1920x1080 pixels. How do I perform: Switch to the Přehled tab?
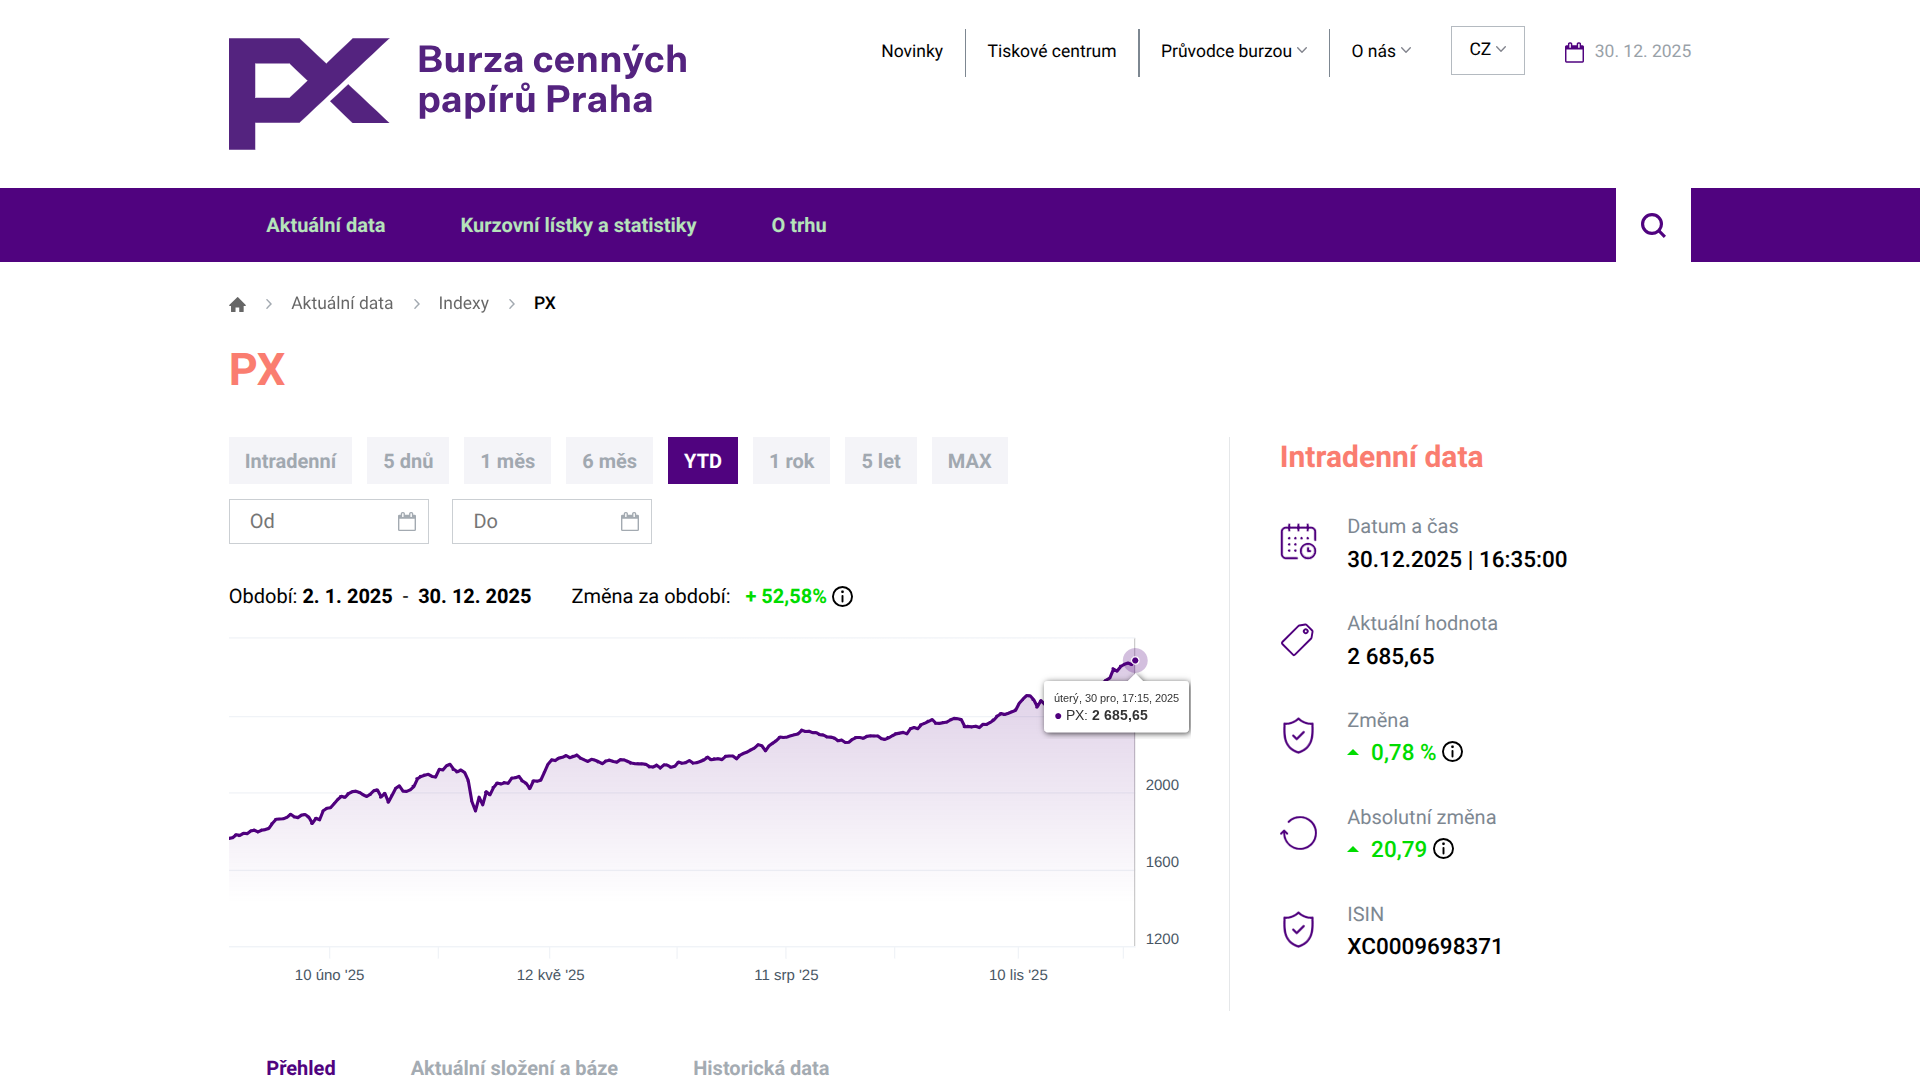[x=301, y=1067]
